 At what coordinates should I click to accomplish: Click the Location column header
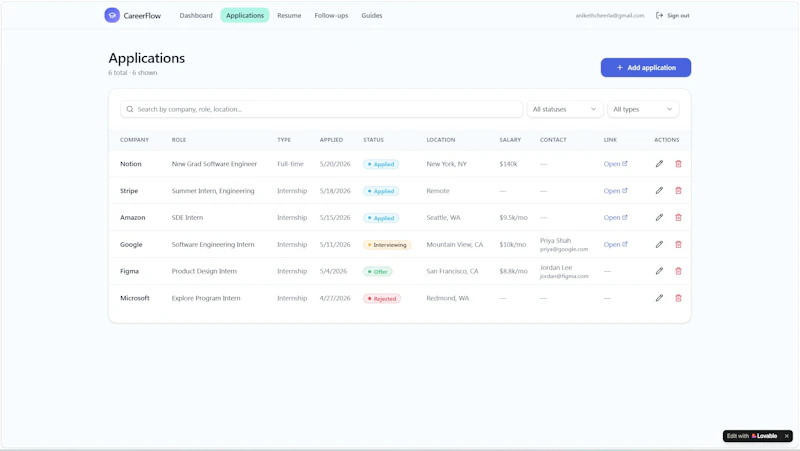click(x=441, y=140)
